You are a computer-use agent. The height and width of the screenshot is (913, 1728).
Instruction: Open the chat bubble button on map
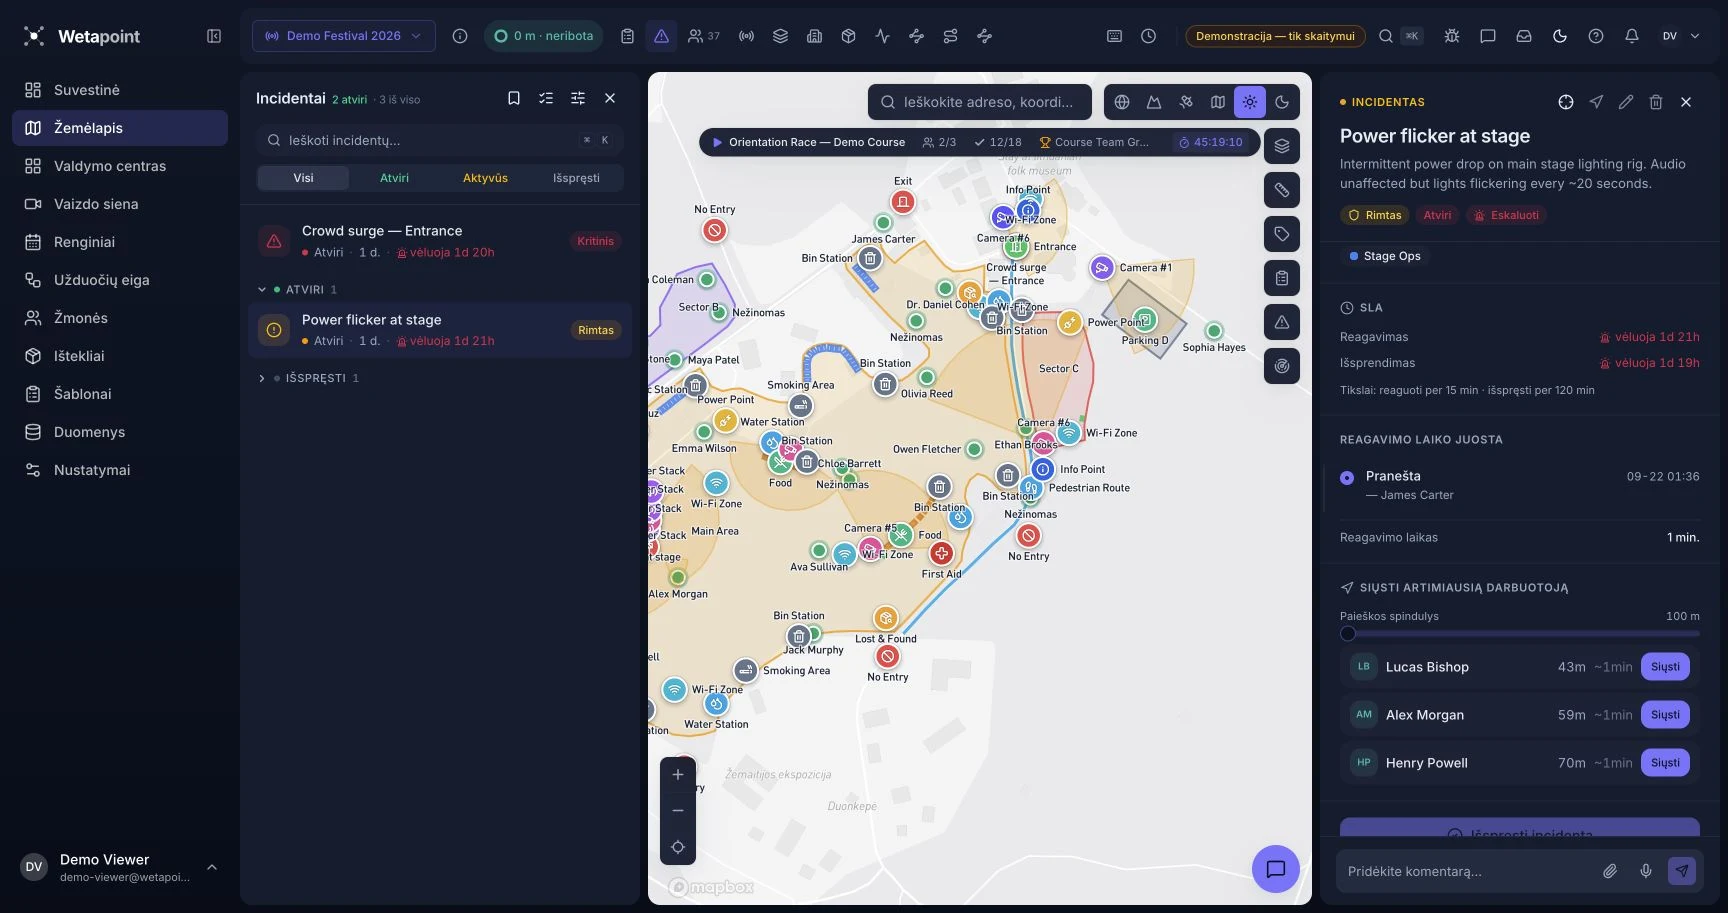pos(1276,869)
